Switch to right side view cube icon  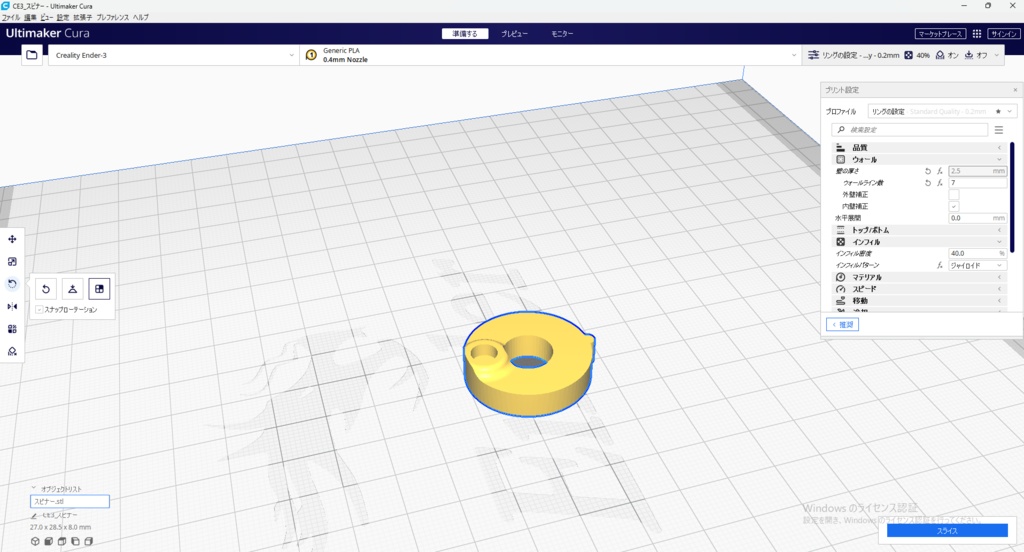89,541
